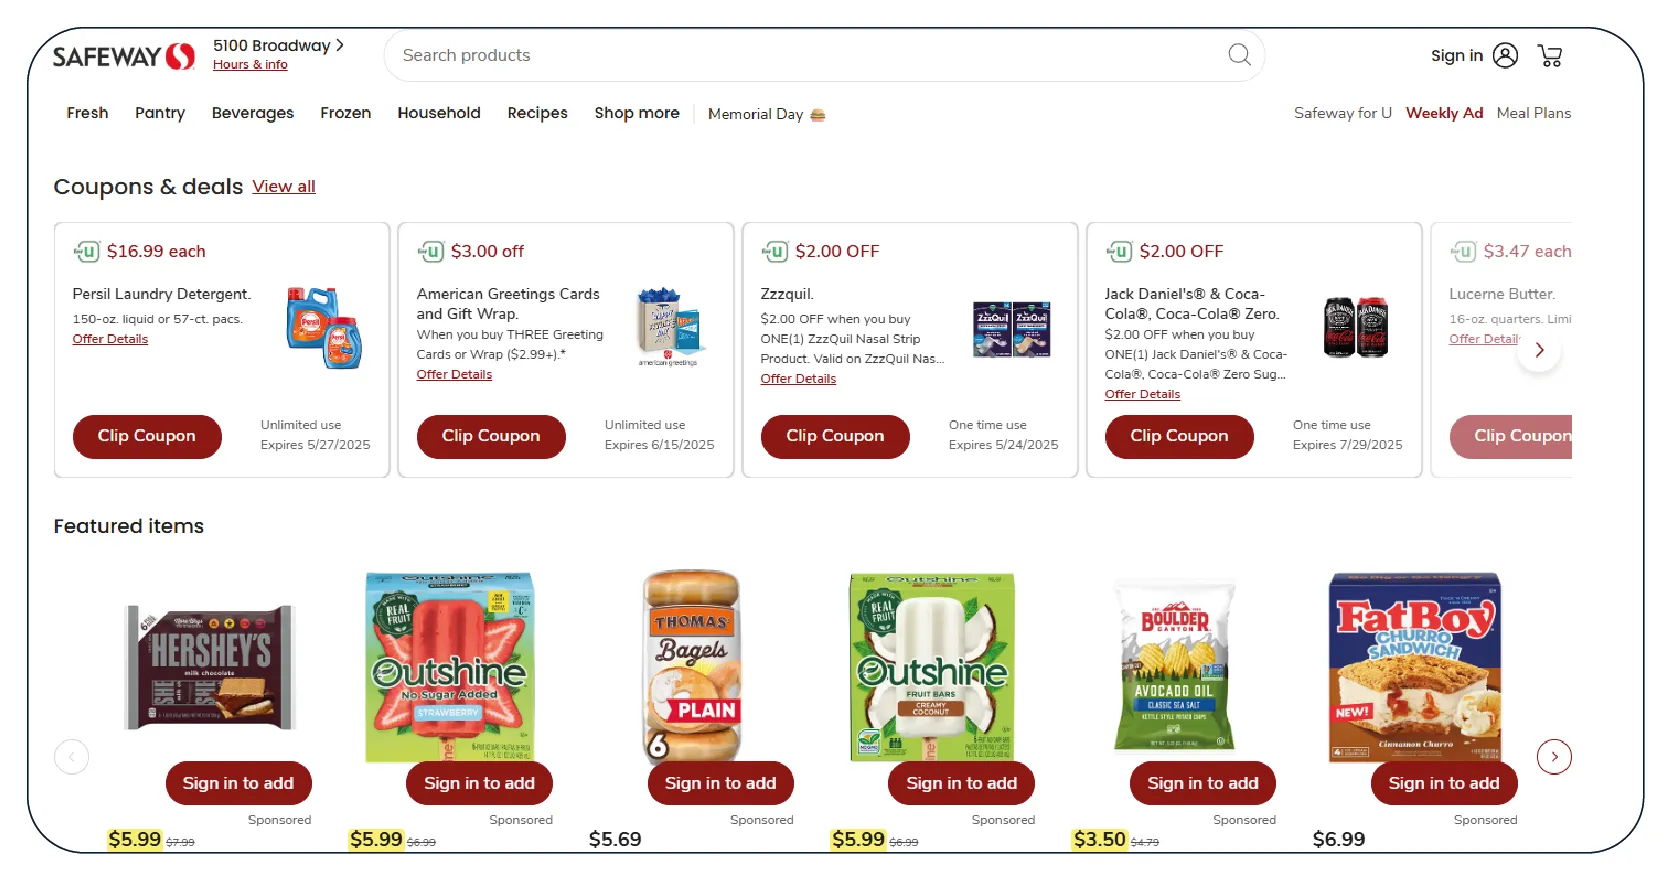Open Hours & info link

[250, 65]
